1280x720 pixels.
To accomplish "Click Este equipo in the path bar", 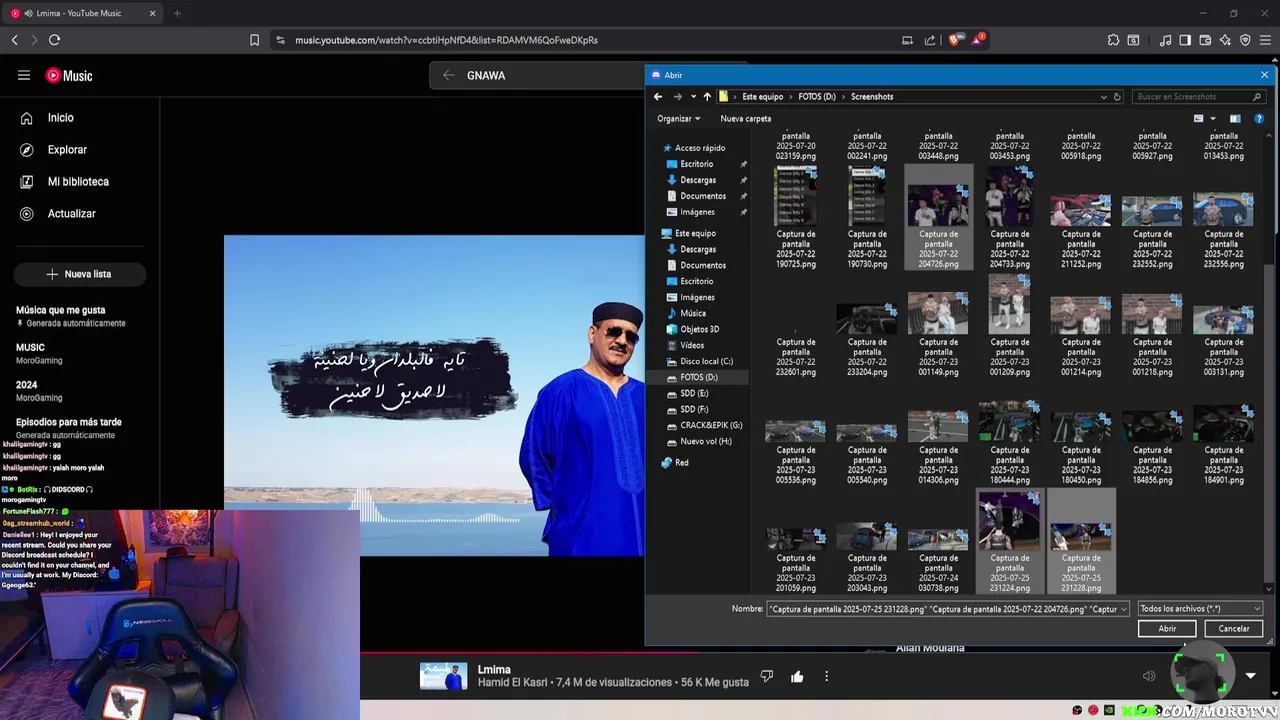I will point(763,97).
